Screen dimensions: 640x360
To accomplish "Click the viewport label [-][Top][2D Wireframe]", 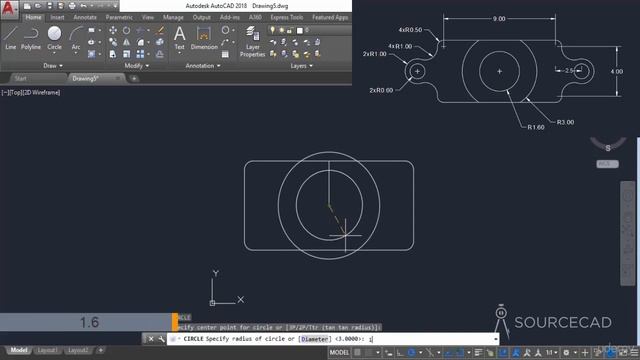I will click(x=31, y=93).
